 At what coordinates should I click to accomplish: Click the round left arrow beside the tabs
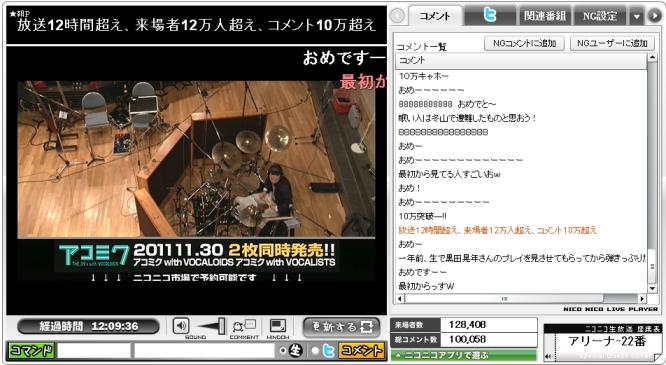pyautogui.click(x=397, y=16)
